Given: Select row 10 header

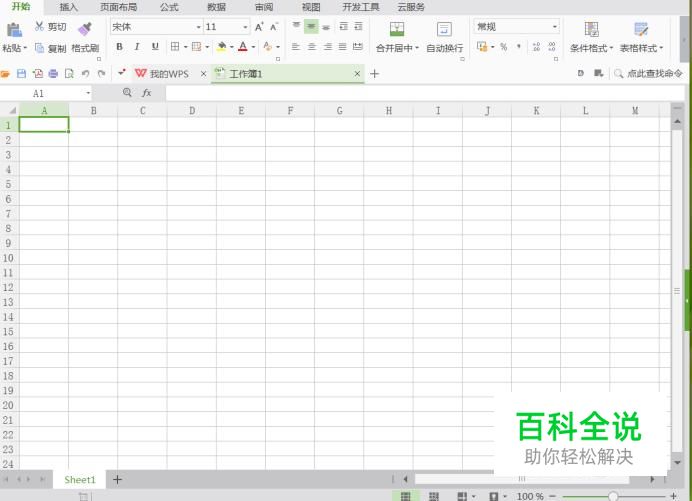Looking at the screenshot, I should point(8,258).
